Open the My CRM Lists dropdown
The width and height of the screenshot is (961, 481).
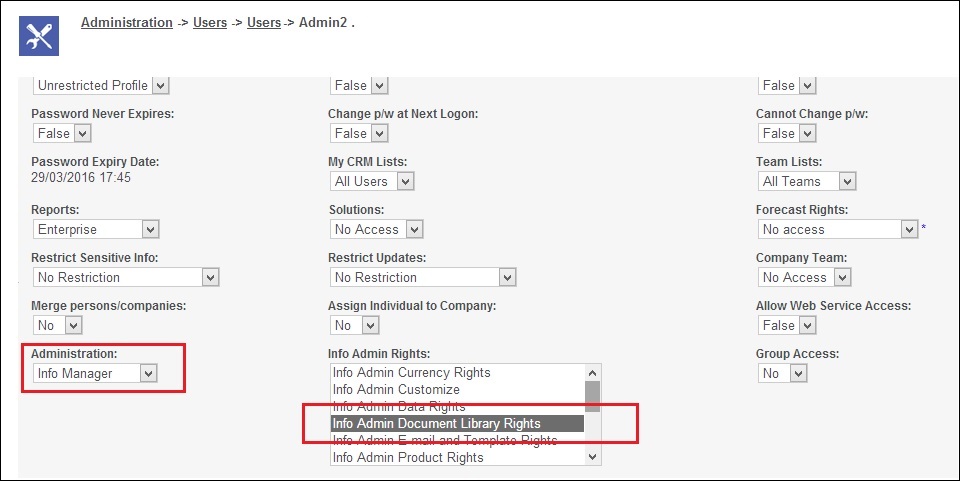point(371,181)
